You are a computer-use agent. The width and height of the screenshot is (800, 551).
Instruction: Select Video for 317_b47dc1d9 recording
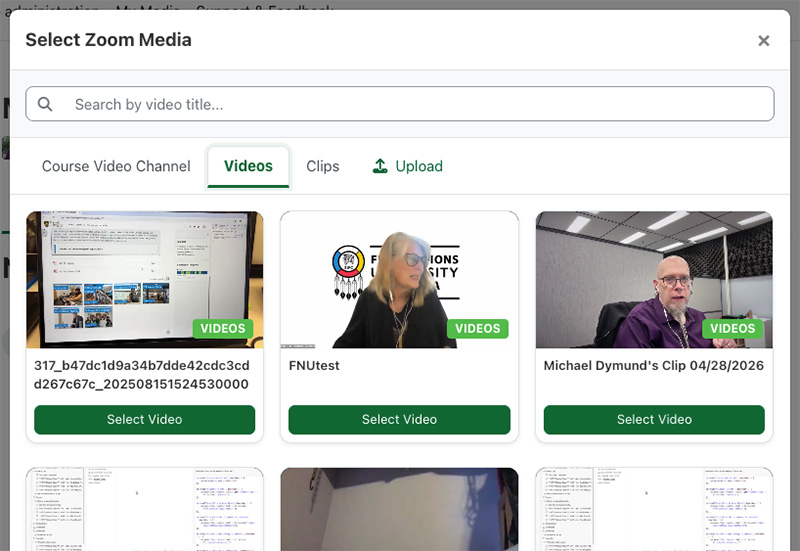point(144,419)
